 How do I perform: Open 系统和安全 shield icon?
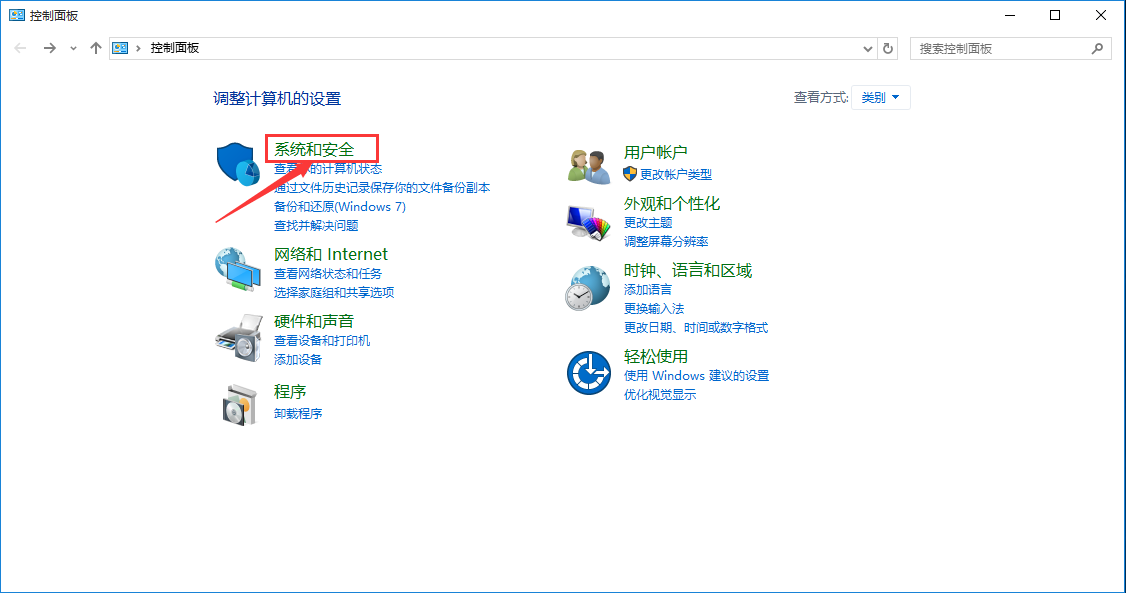(238, 162)
